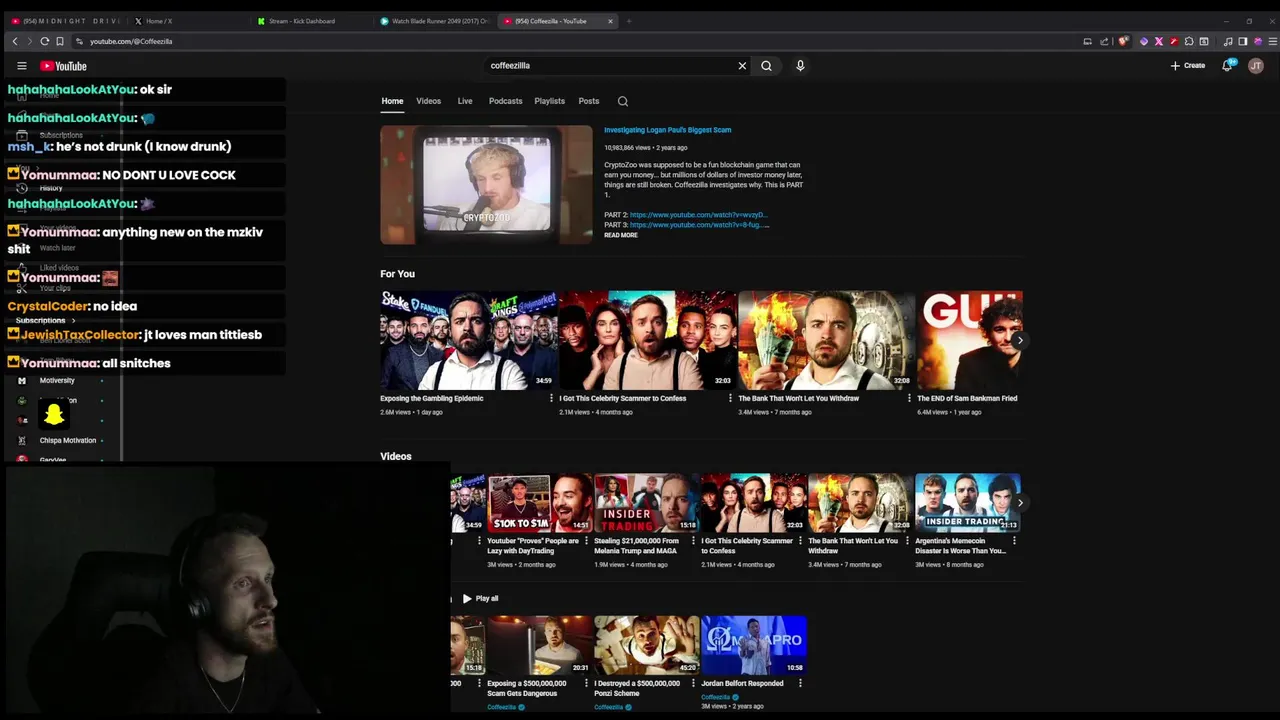Image resolution: width=1280 pixels, height=720 pixels.
Task: Click the browser bookmark icon
Action: coord(59,41)
